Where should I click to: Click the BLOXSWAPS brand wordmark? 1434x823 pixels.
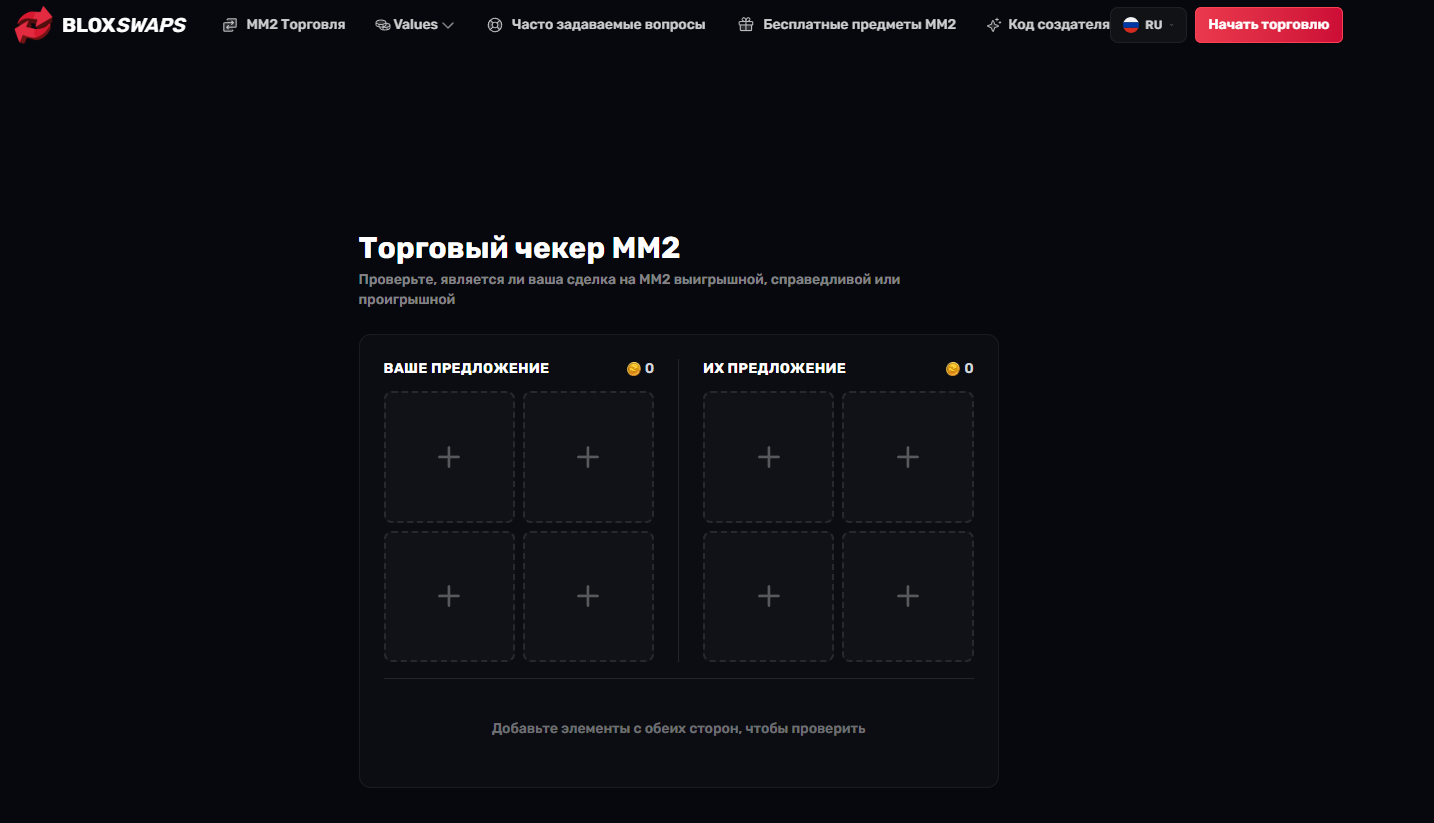pos(124,25)
